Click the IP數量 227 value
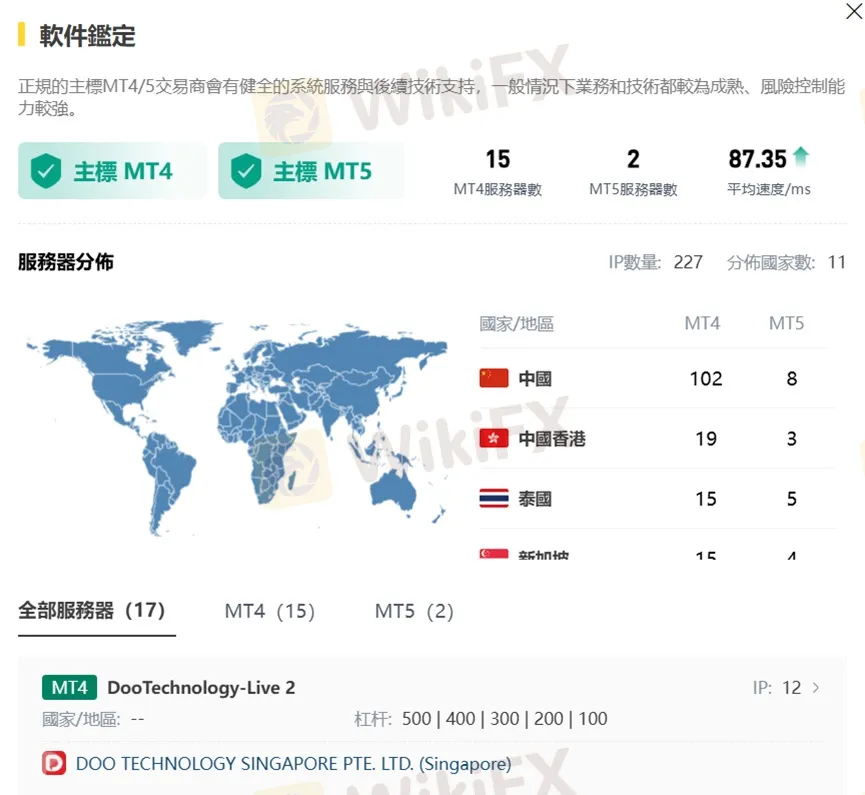 click(688, 262)
